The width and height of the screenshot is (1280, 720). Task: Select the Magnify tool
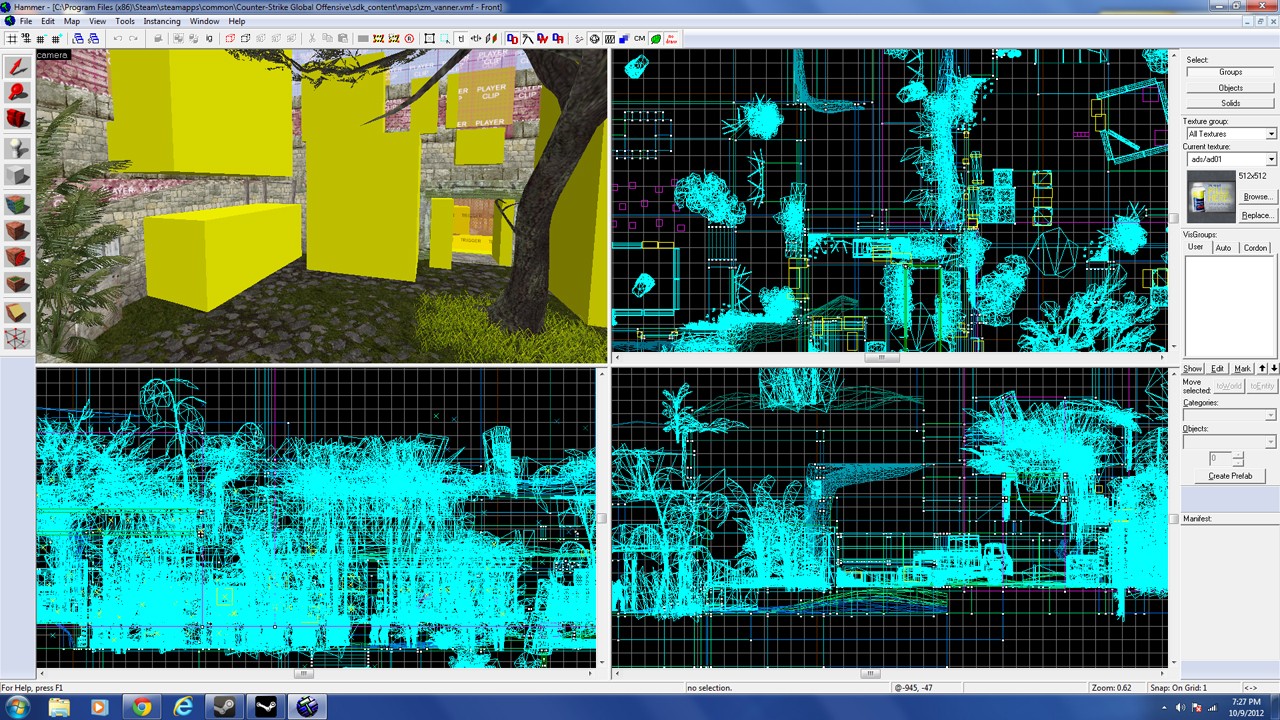click(x=17, y=93)
